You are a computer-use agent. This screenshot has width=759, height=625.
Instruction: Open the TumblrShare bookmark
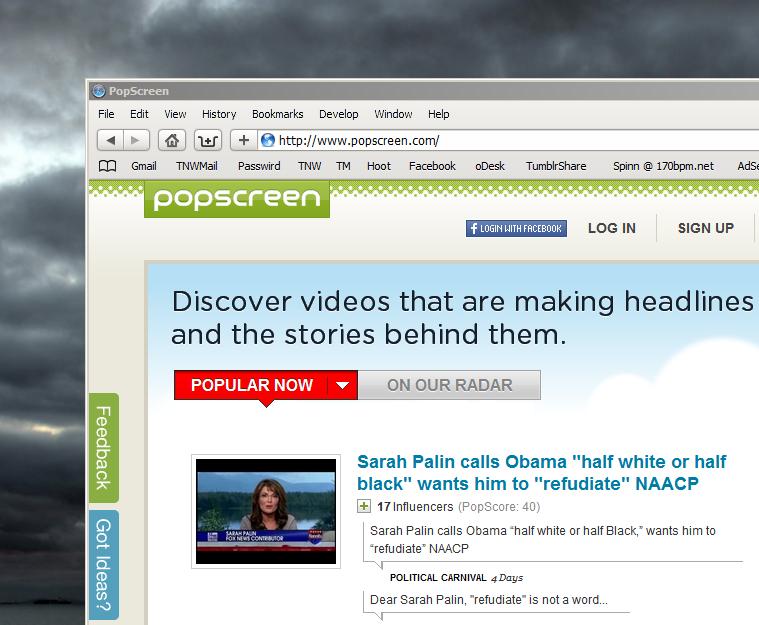pyautogui.click(x=556, y=166)
